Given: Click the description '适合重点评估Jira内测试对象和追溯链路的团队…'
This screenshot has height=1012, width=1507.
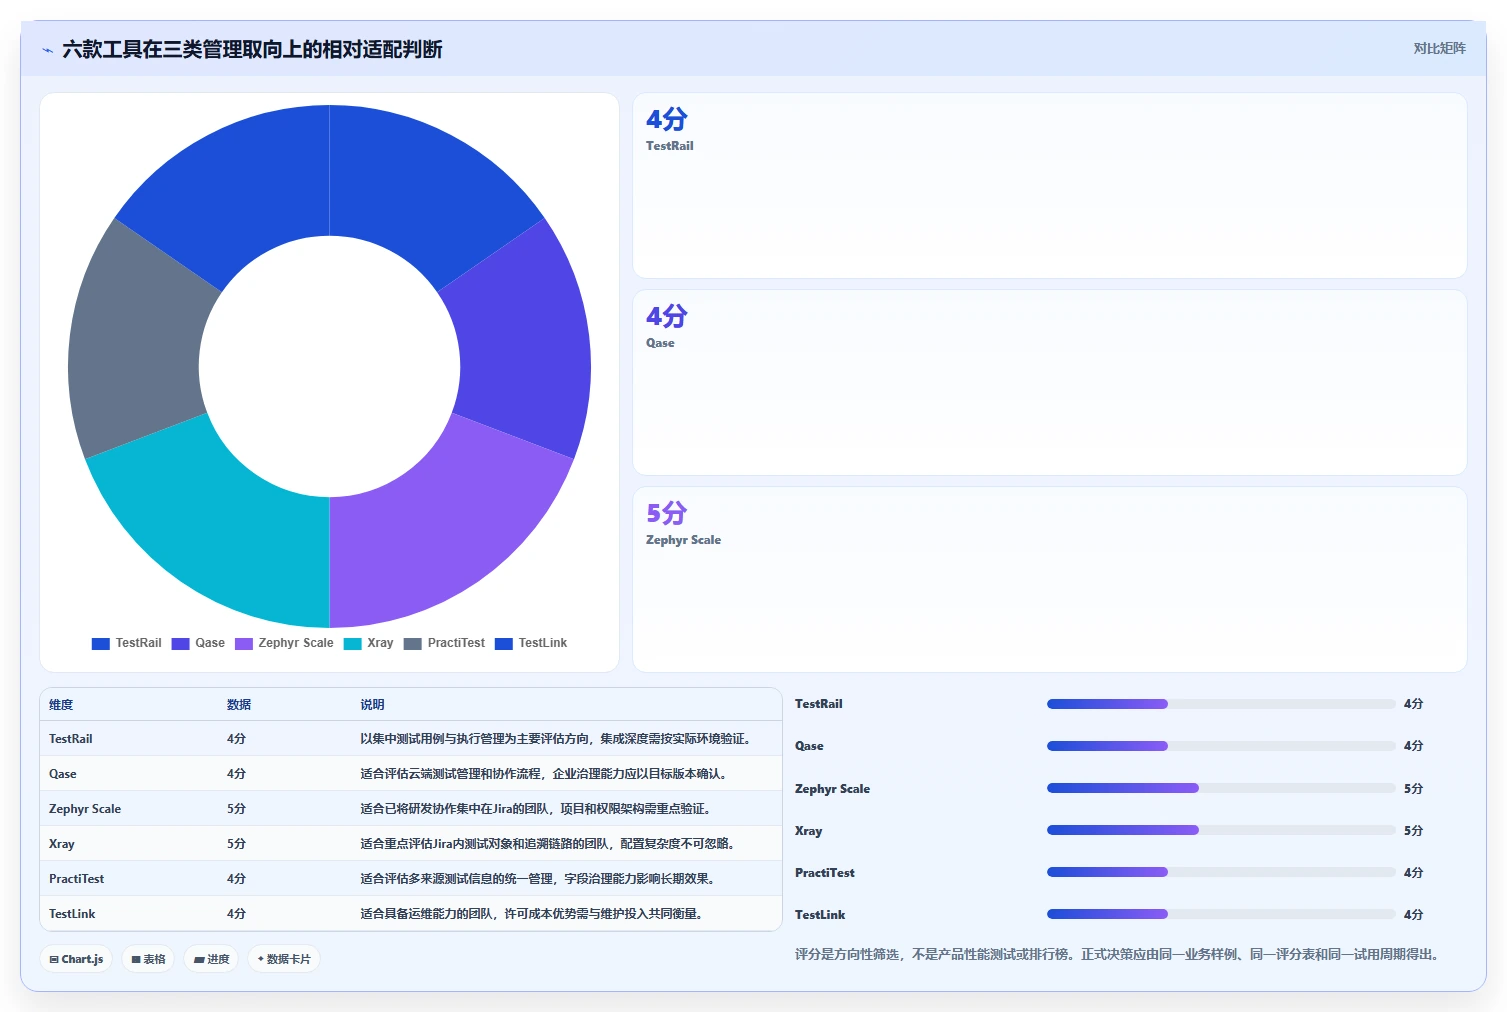Looking at the screenshot, I should coord(550,844).
